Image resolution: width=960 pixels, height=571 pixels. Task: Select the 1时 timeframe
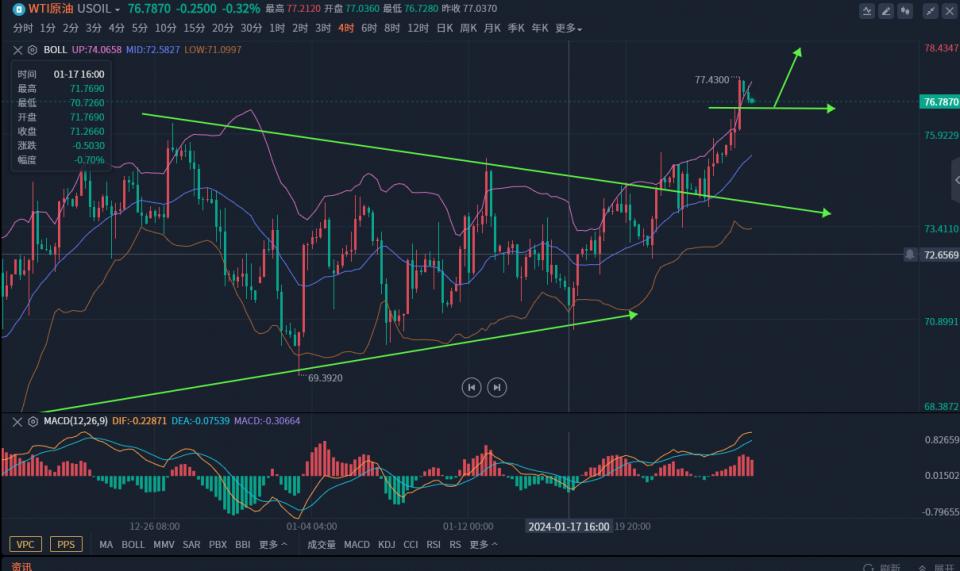click(277, 28)
